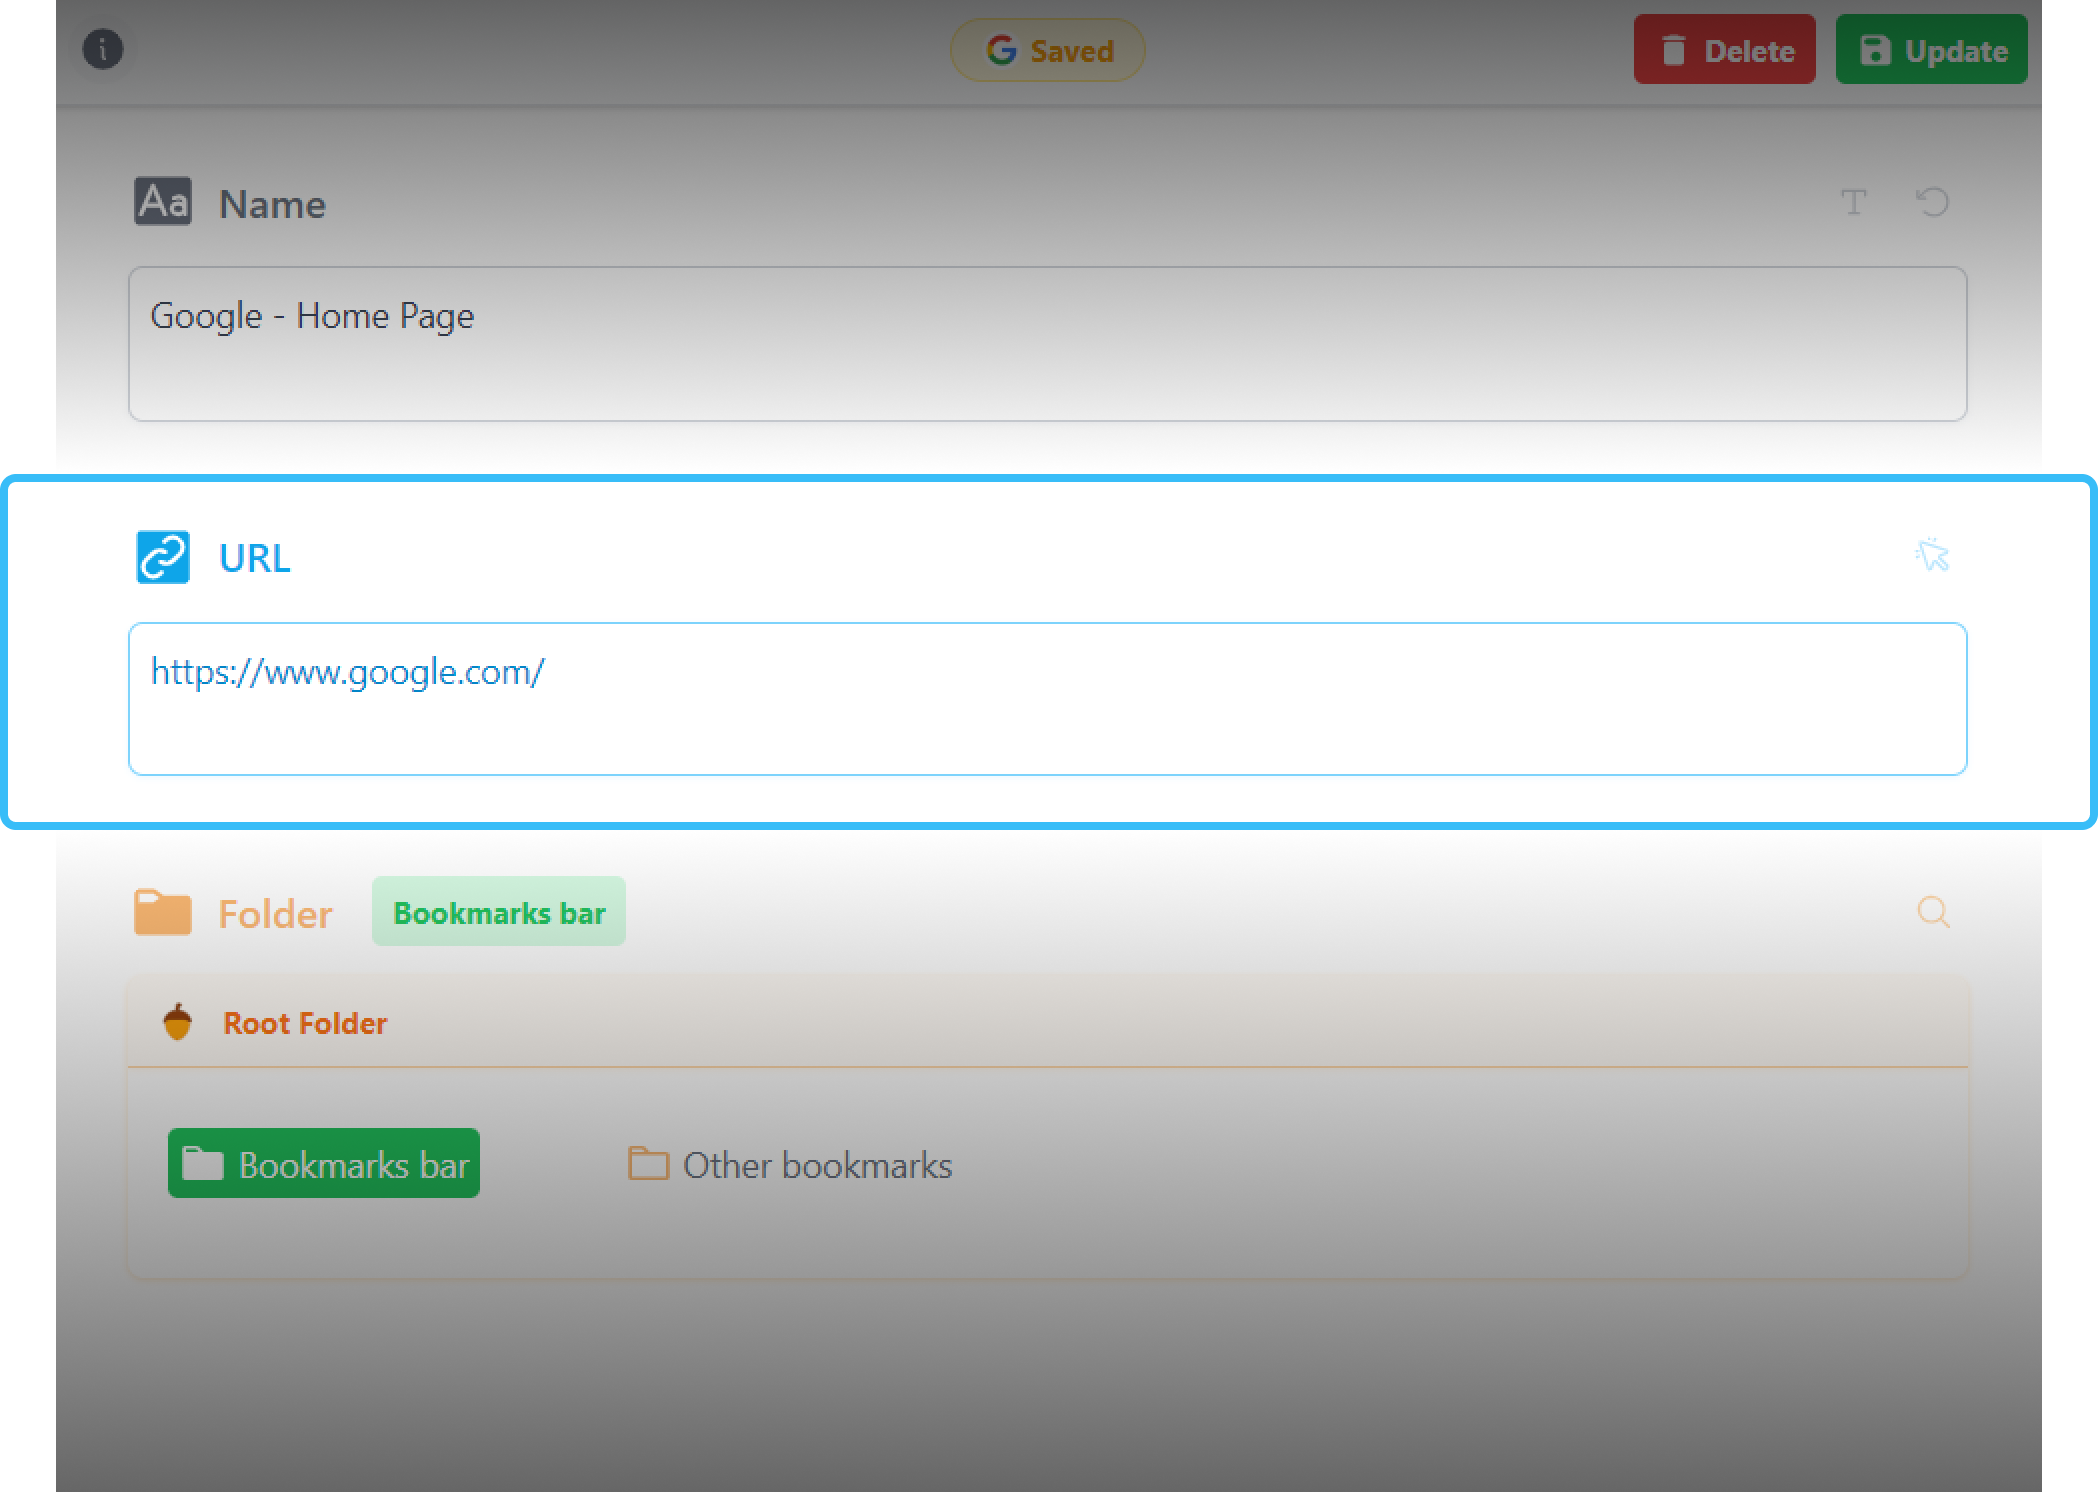This screenshot has height=1492, width=2098.
Task: Select the T text-format icon beside Name
Action: 1853,203
